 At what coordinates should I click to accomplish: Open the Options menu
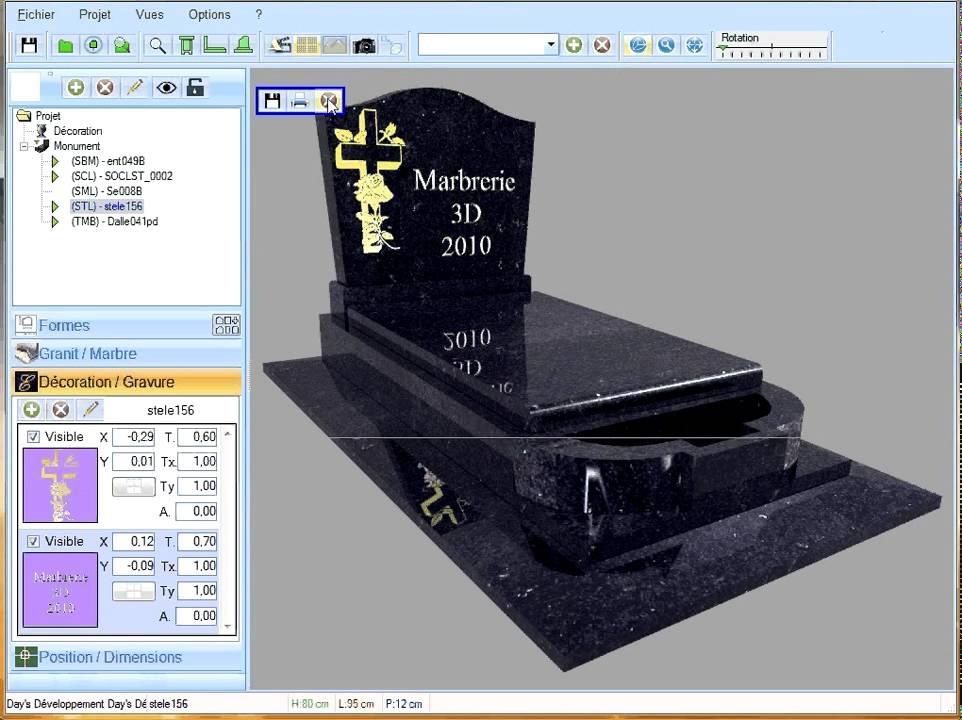click(x=209, y=15)
